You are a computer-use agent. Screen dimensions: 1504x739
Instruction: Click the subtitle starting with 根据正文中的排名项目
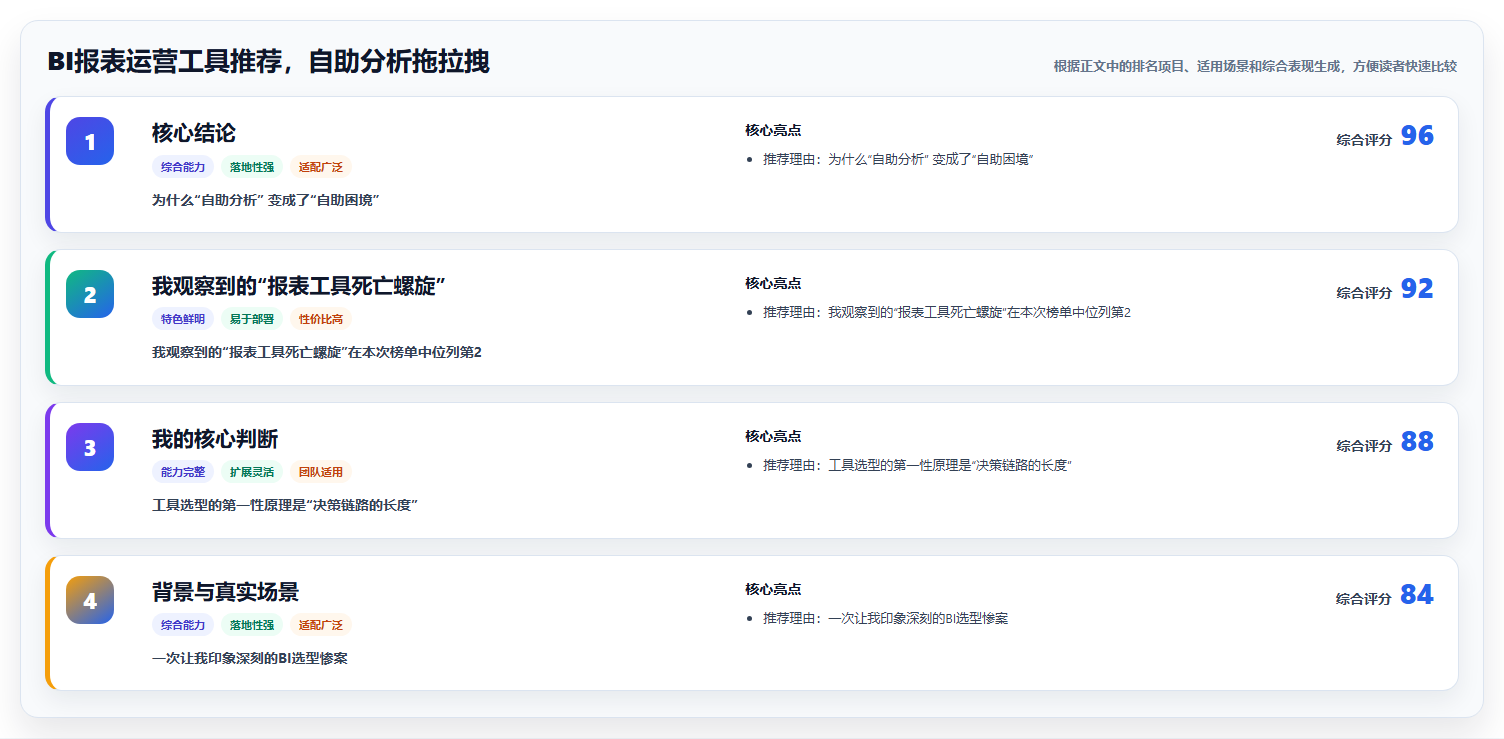tap(1255, 66)
